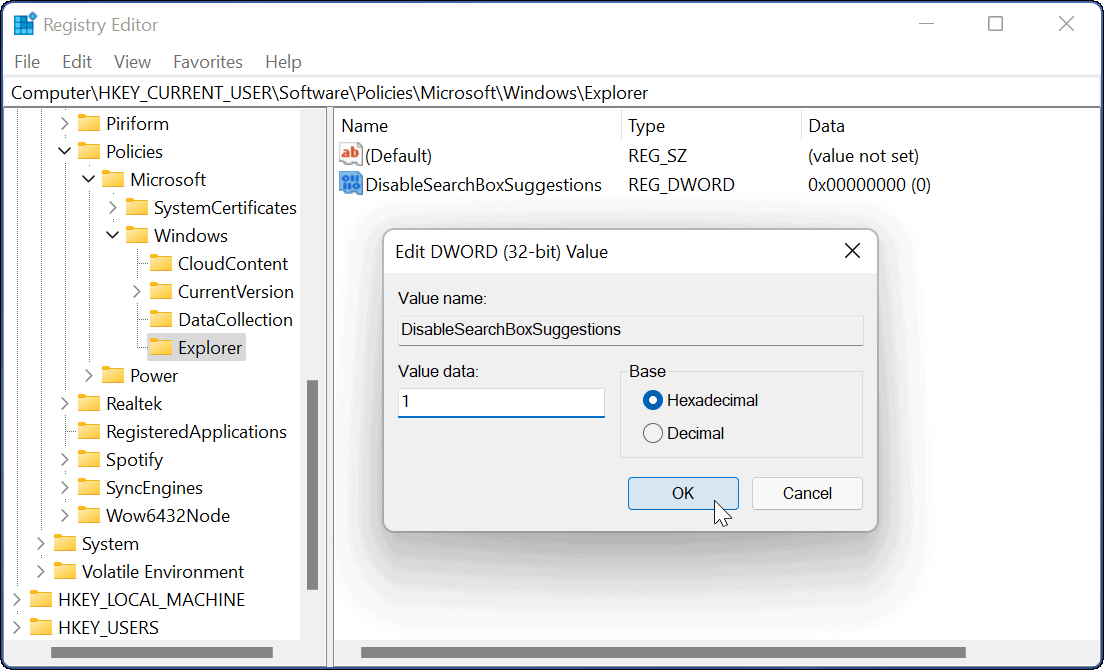Screen dimensions: 1104x670
Task: Click the Value data input field
Action: pos(500,402)
